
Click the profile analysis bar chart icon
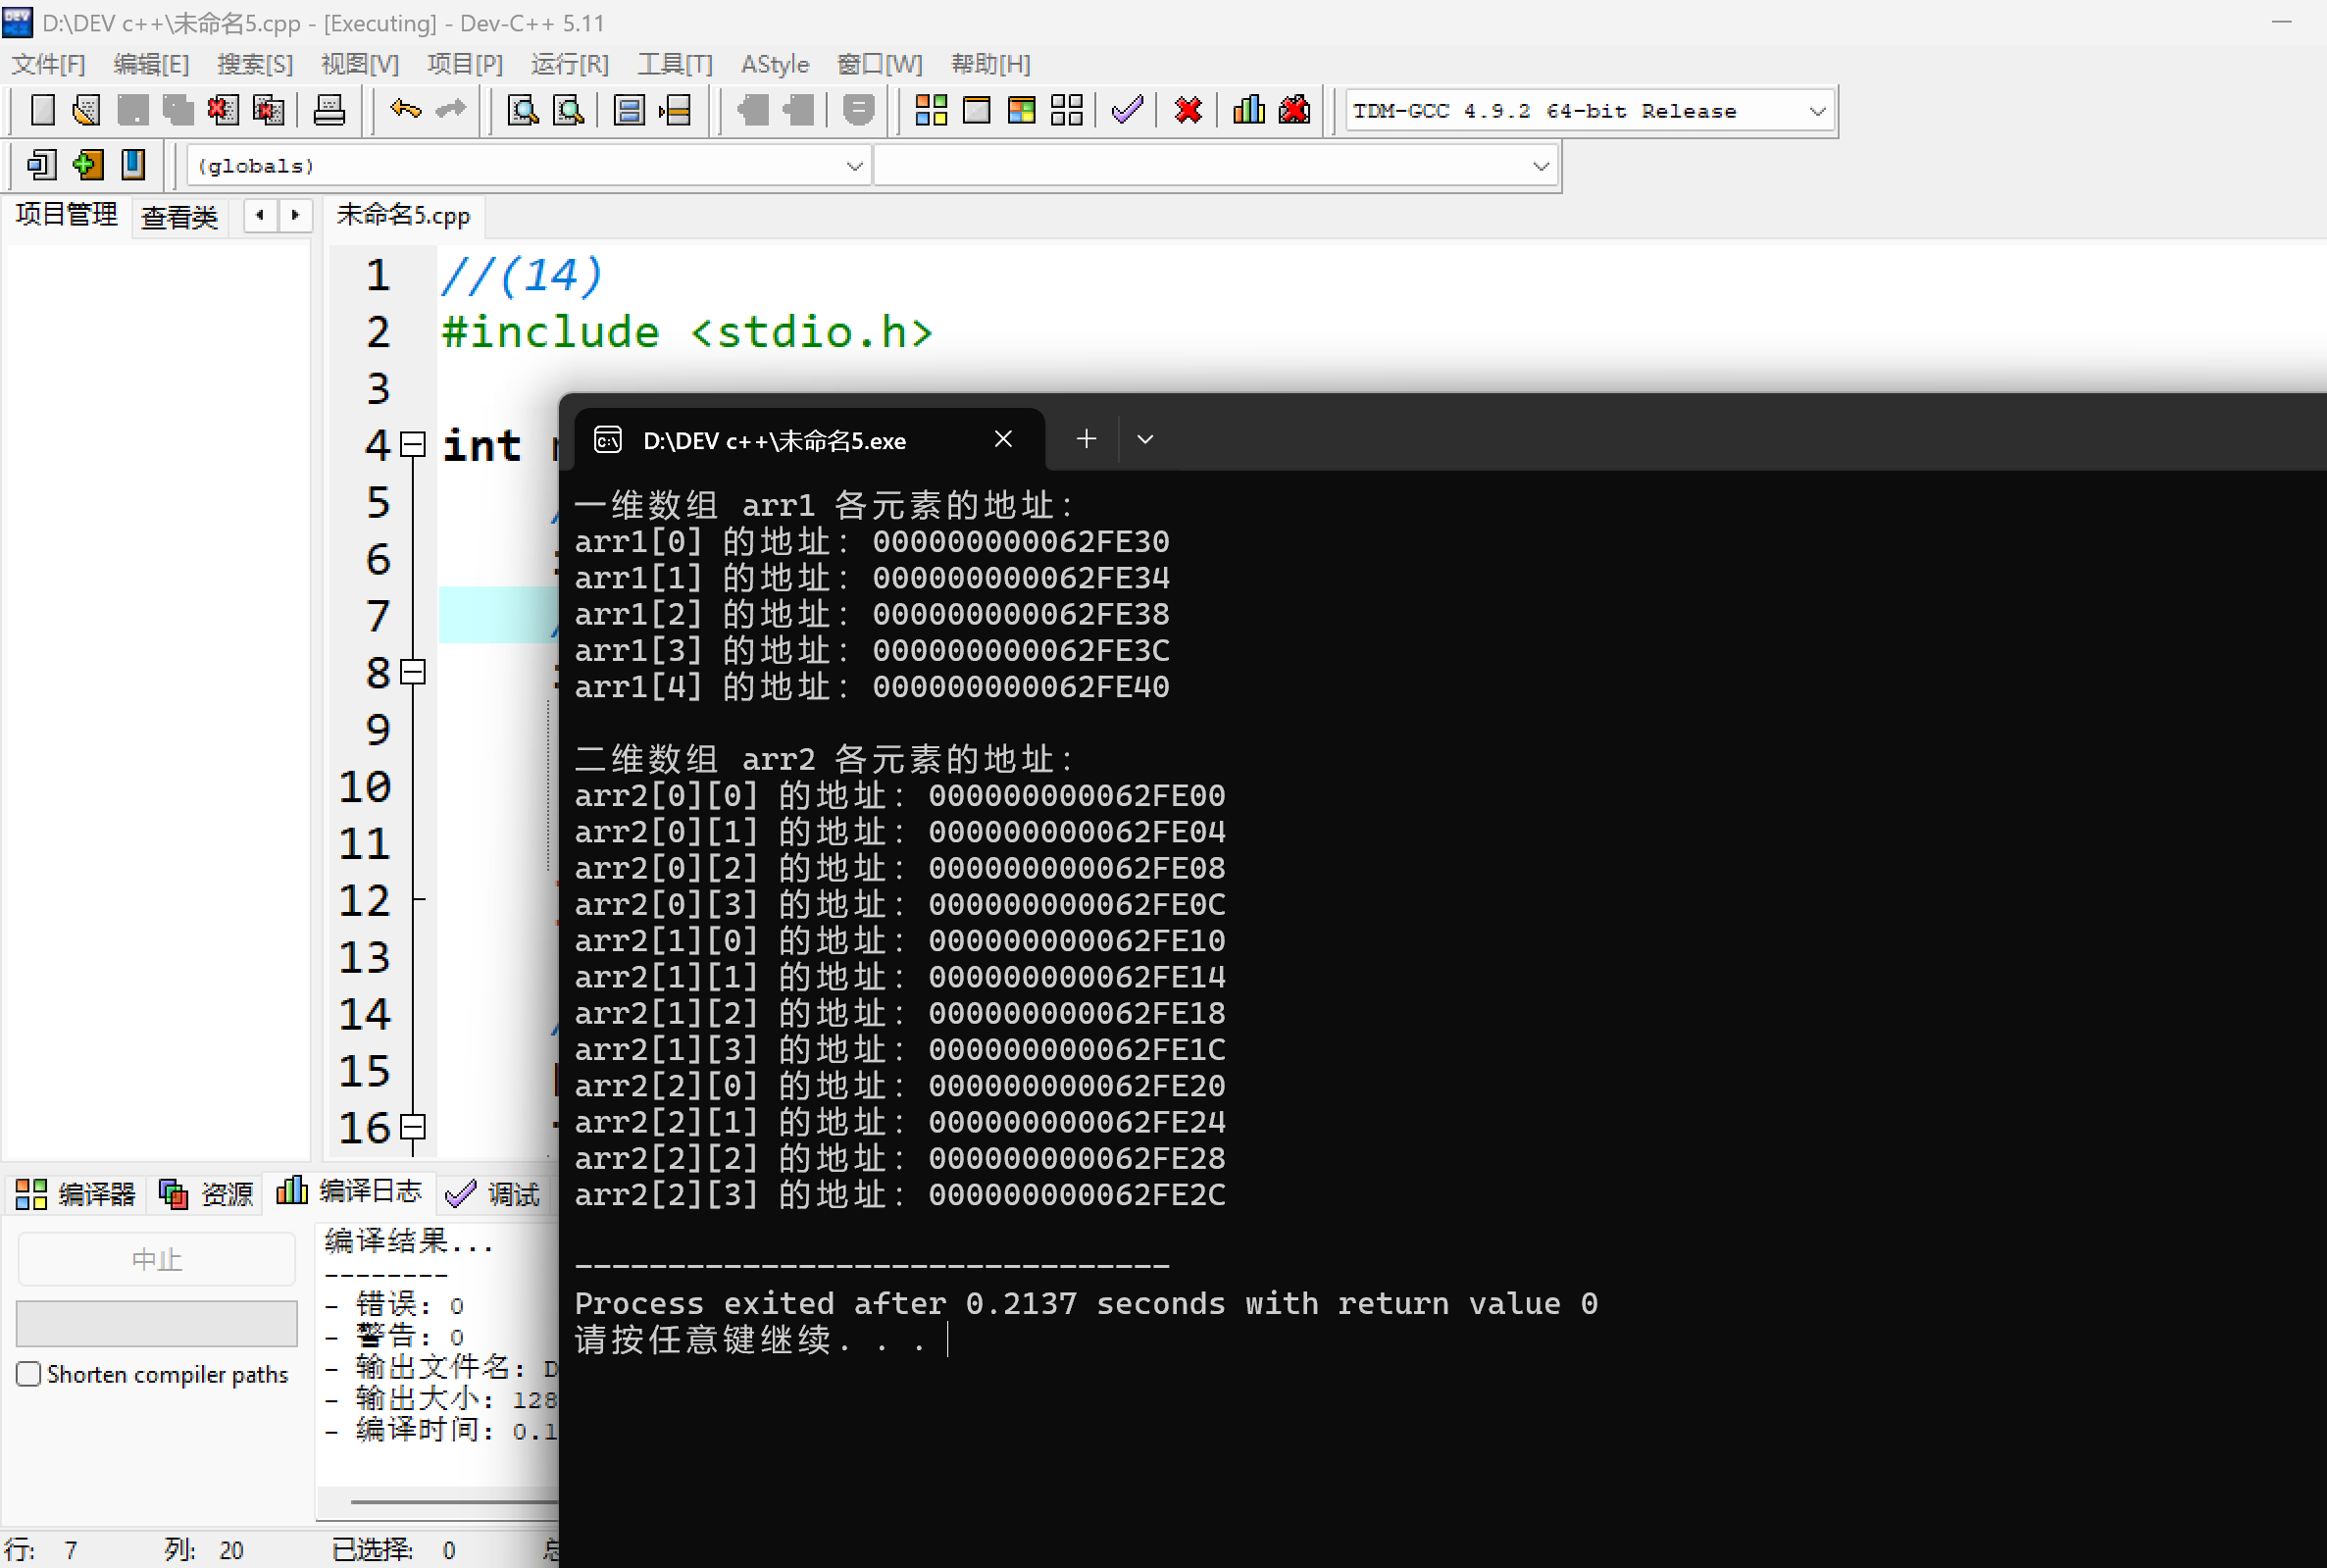pyautogui.click(x=1248, y=110)
